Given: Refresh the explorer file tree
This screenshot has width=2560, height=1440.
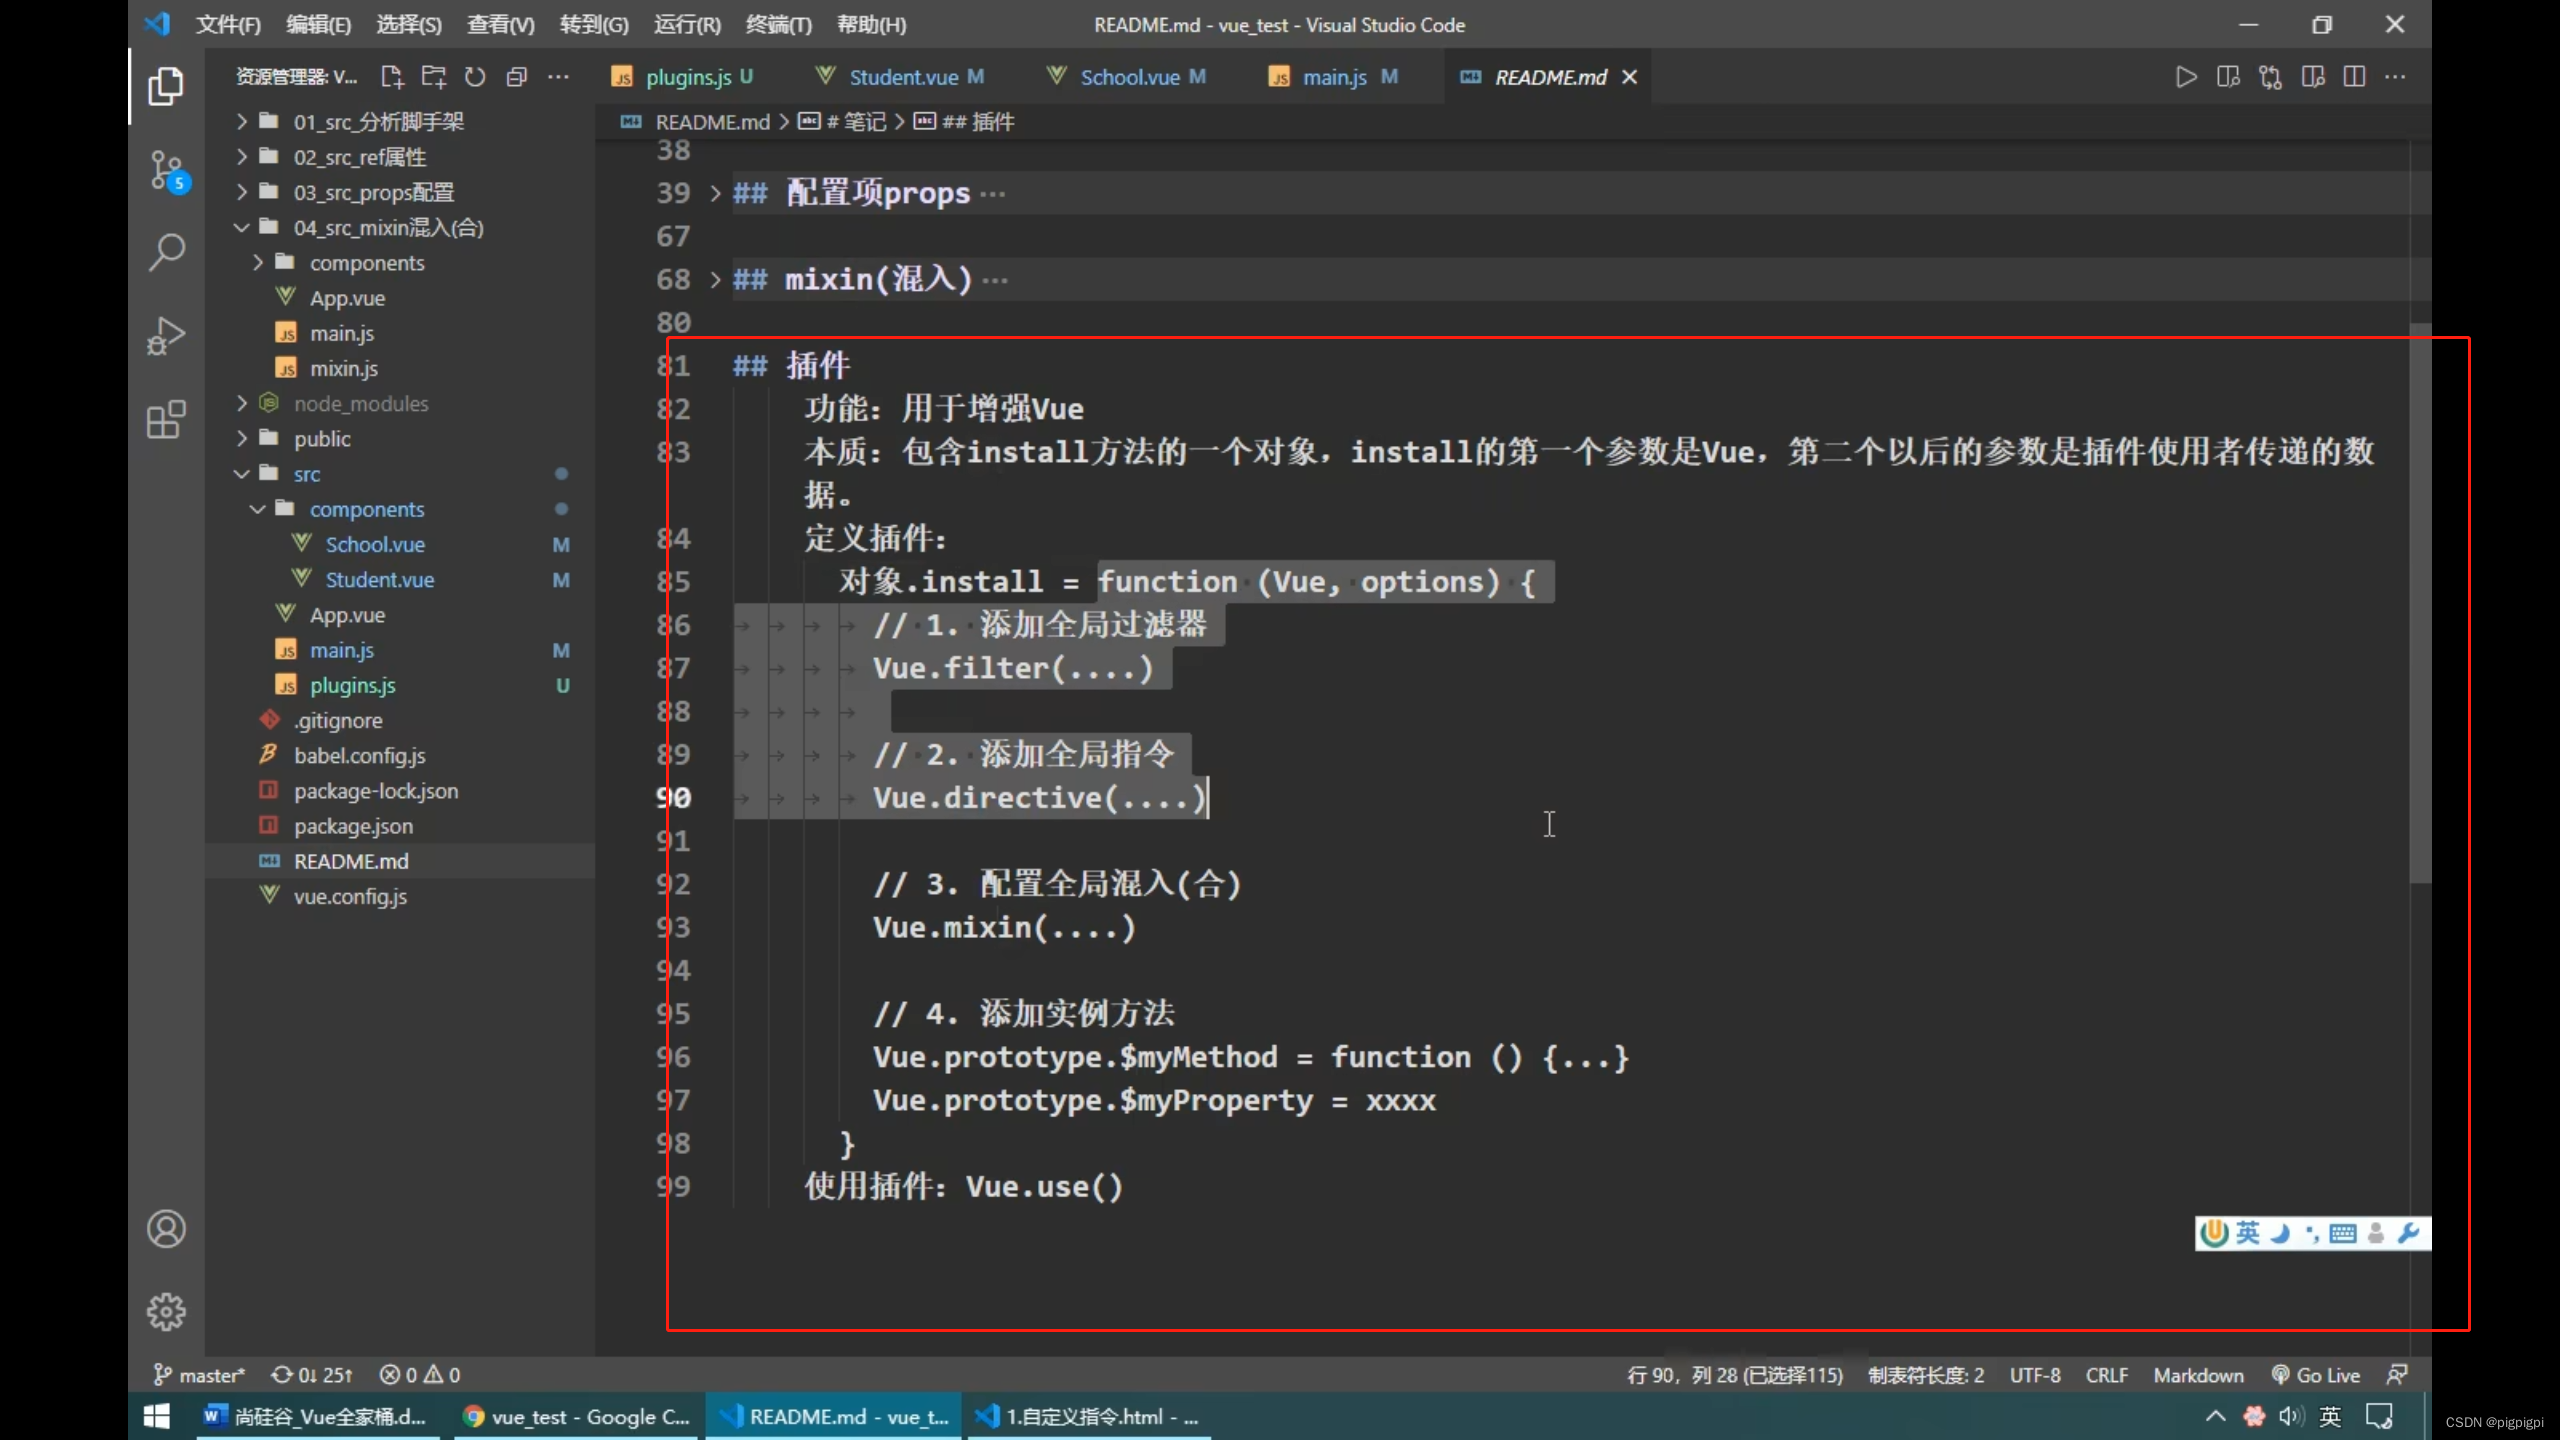Looking at the screenshot, I should 475,77.
